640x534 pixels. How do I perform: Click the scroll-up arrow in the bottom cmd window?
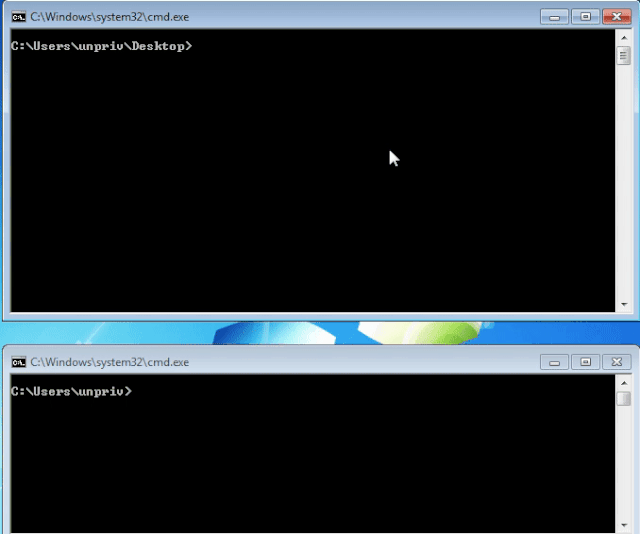[624, 383]
